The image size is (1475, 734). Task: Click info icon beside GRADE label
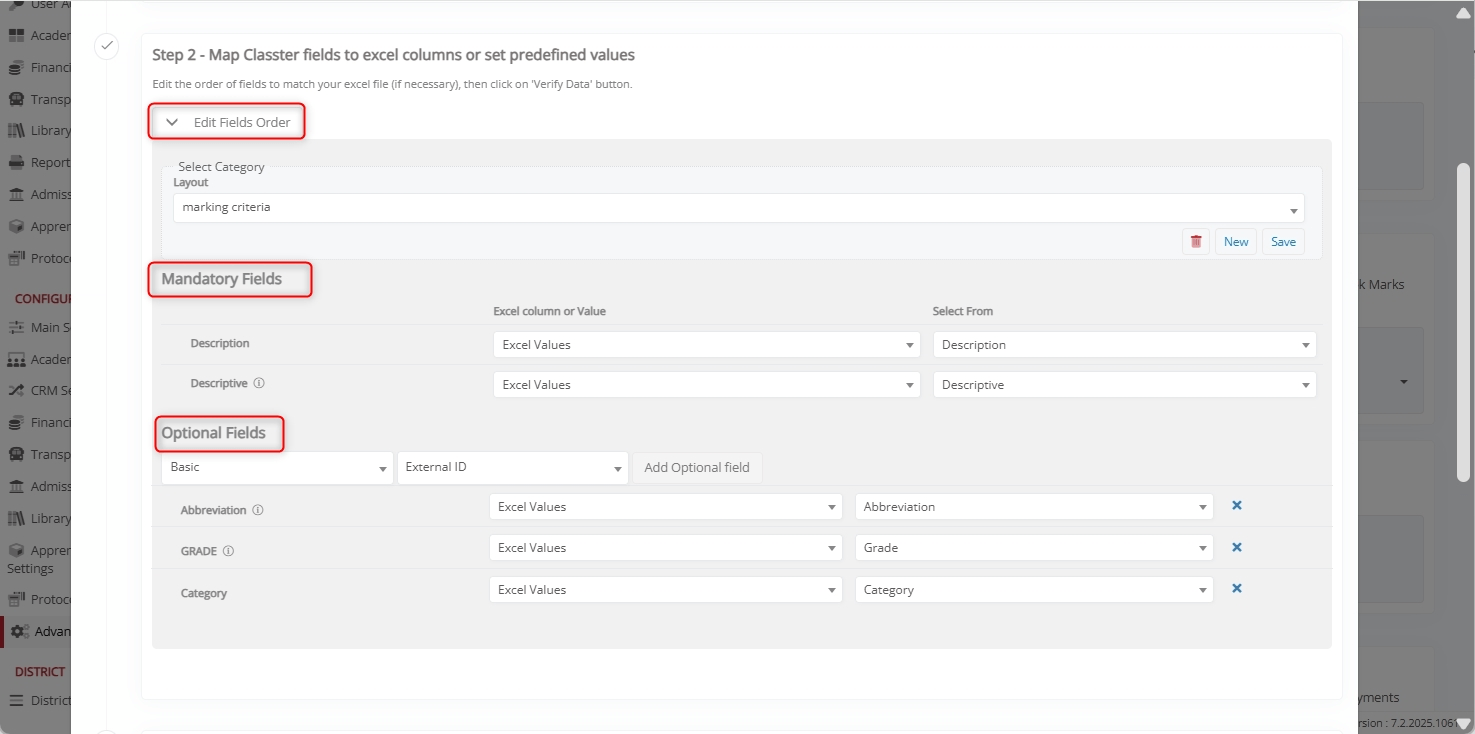coord(228,551)
